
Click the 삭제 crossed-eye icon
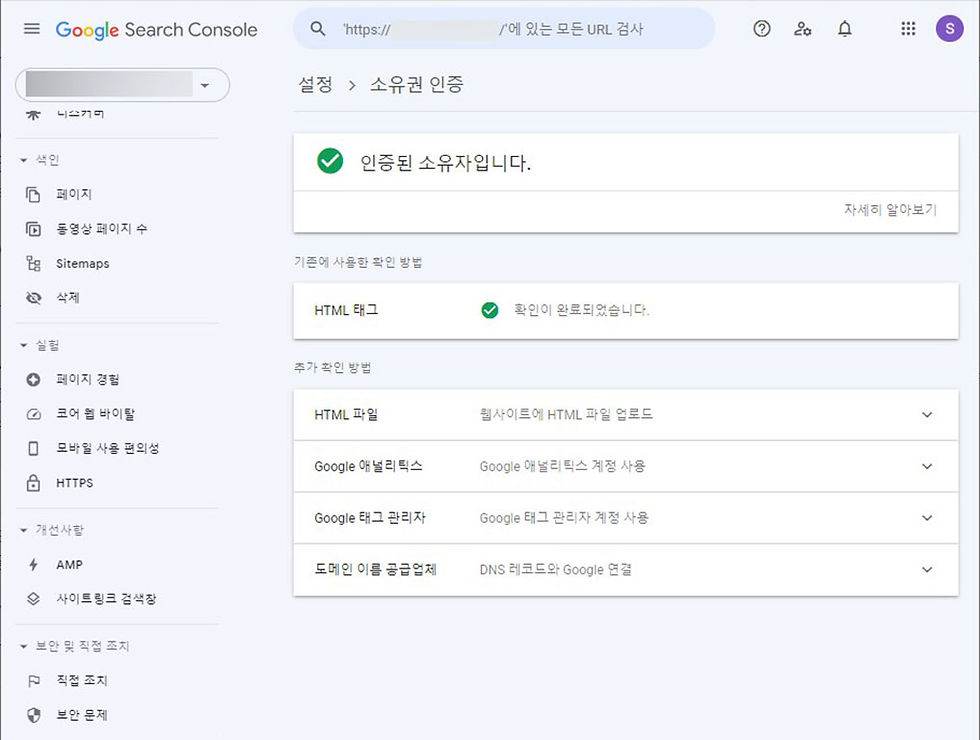(33, 298)
